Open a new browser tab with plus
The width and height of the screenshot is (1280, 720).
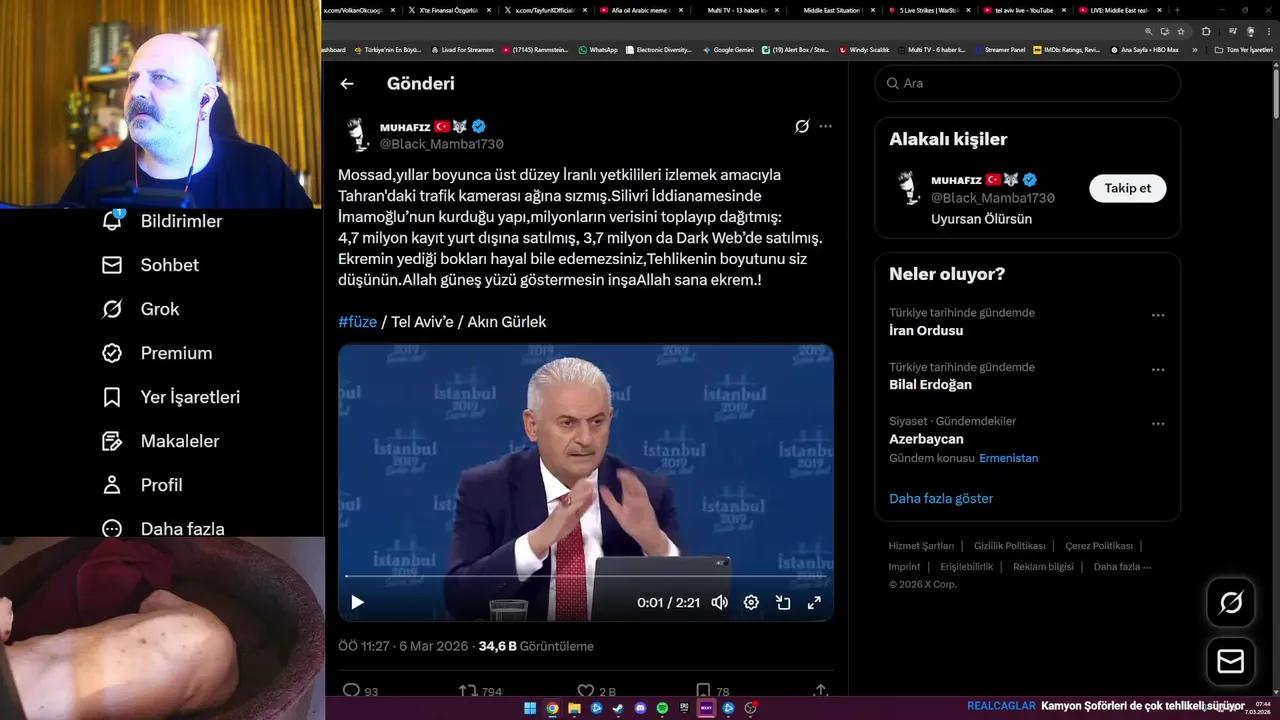coord(1179,10)
